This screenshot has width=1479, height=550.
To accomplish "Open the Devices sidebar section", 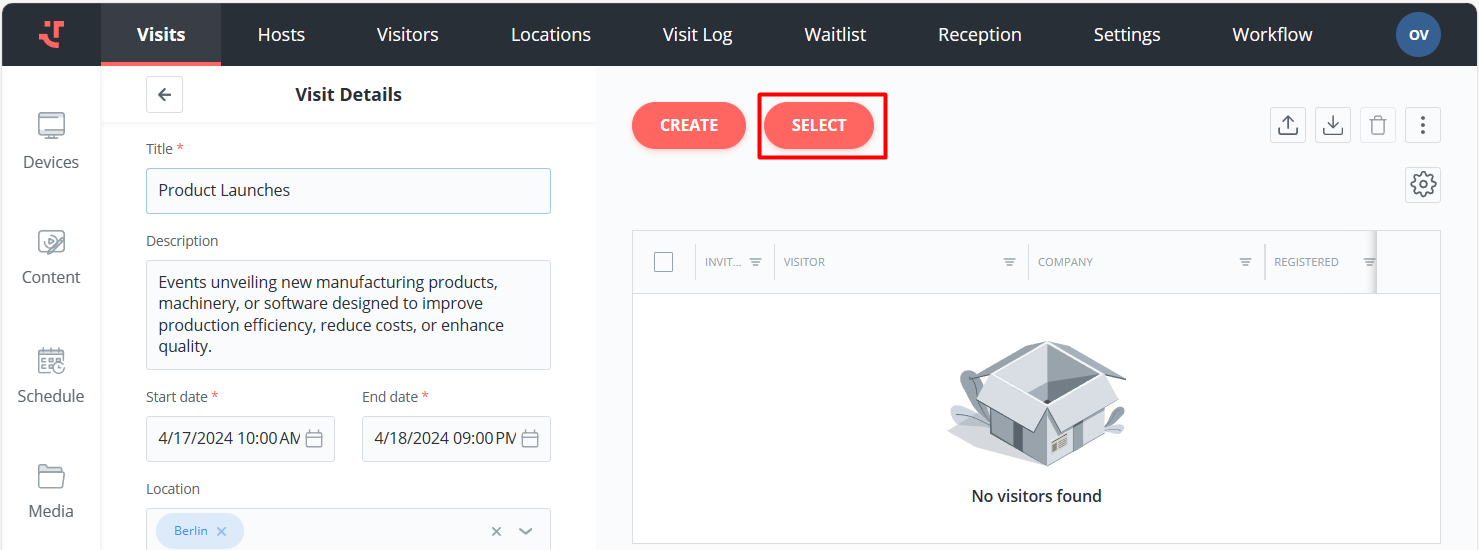I will tap(51, 140).
